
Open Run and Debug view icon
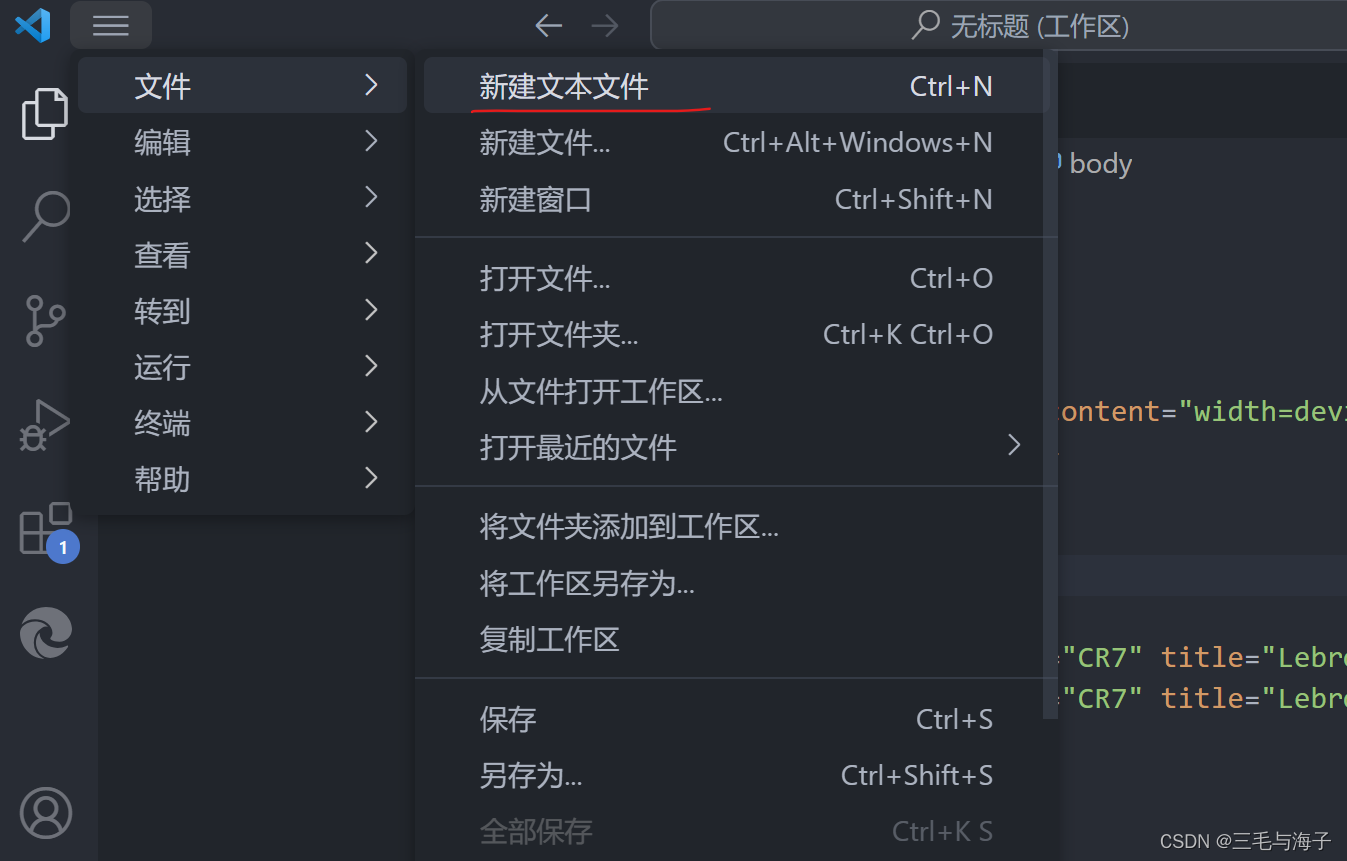pos(45,426)
